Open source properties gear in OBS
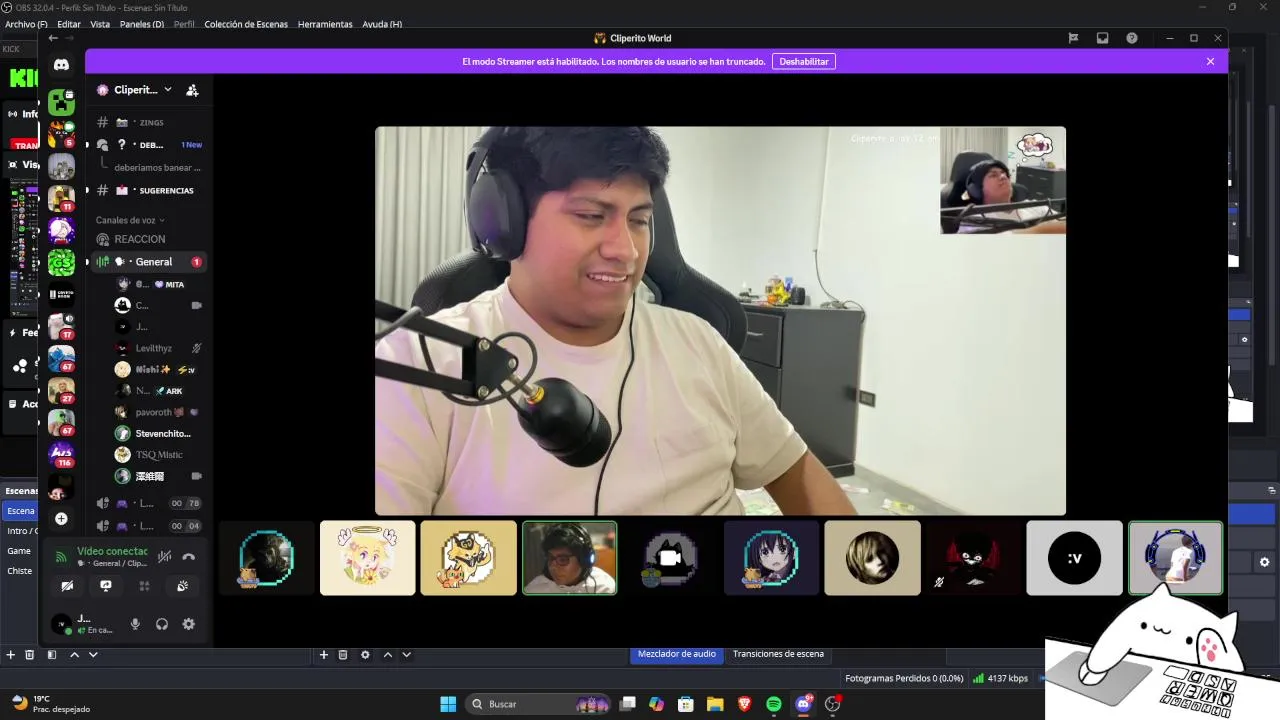Screen dimensions: 1280x720 point(365,655)
